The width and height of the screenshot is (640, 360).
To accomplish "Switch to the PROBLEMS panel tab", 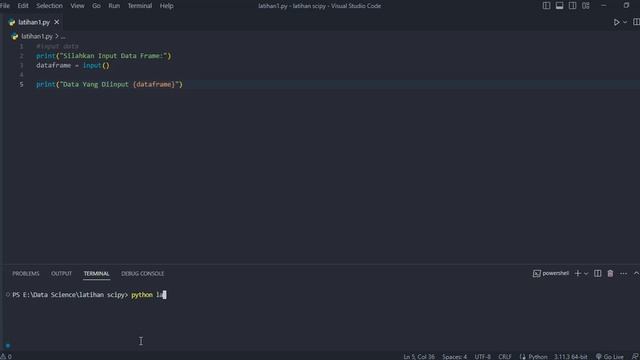I will pos(26,273).
